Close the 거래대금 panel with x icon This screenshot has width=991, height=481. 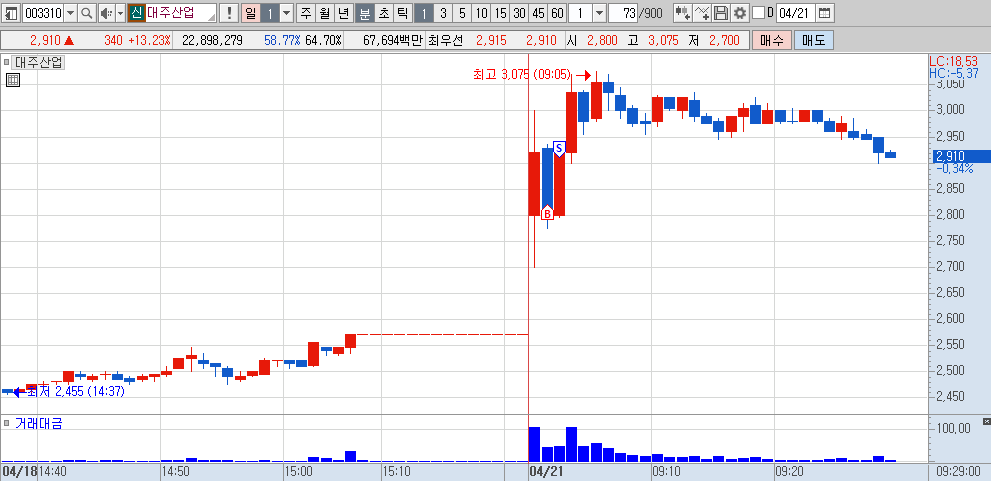[x=987, y=422]
